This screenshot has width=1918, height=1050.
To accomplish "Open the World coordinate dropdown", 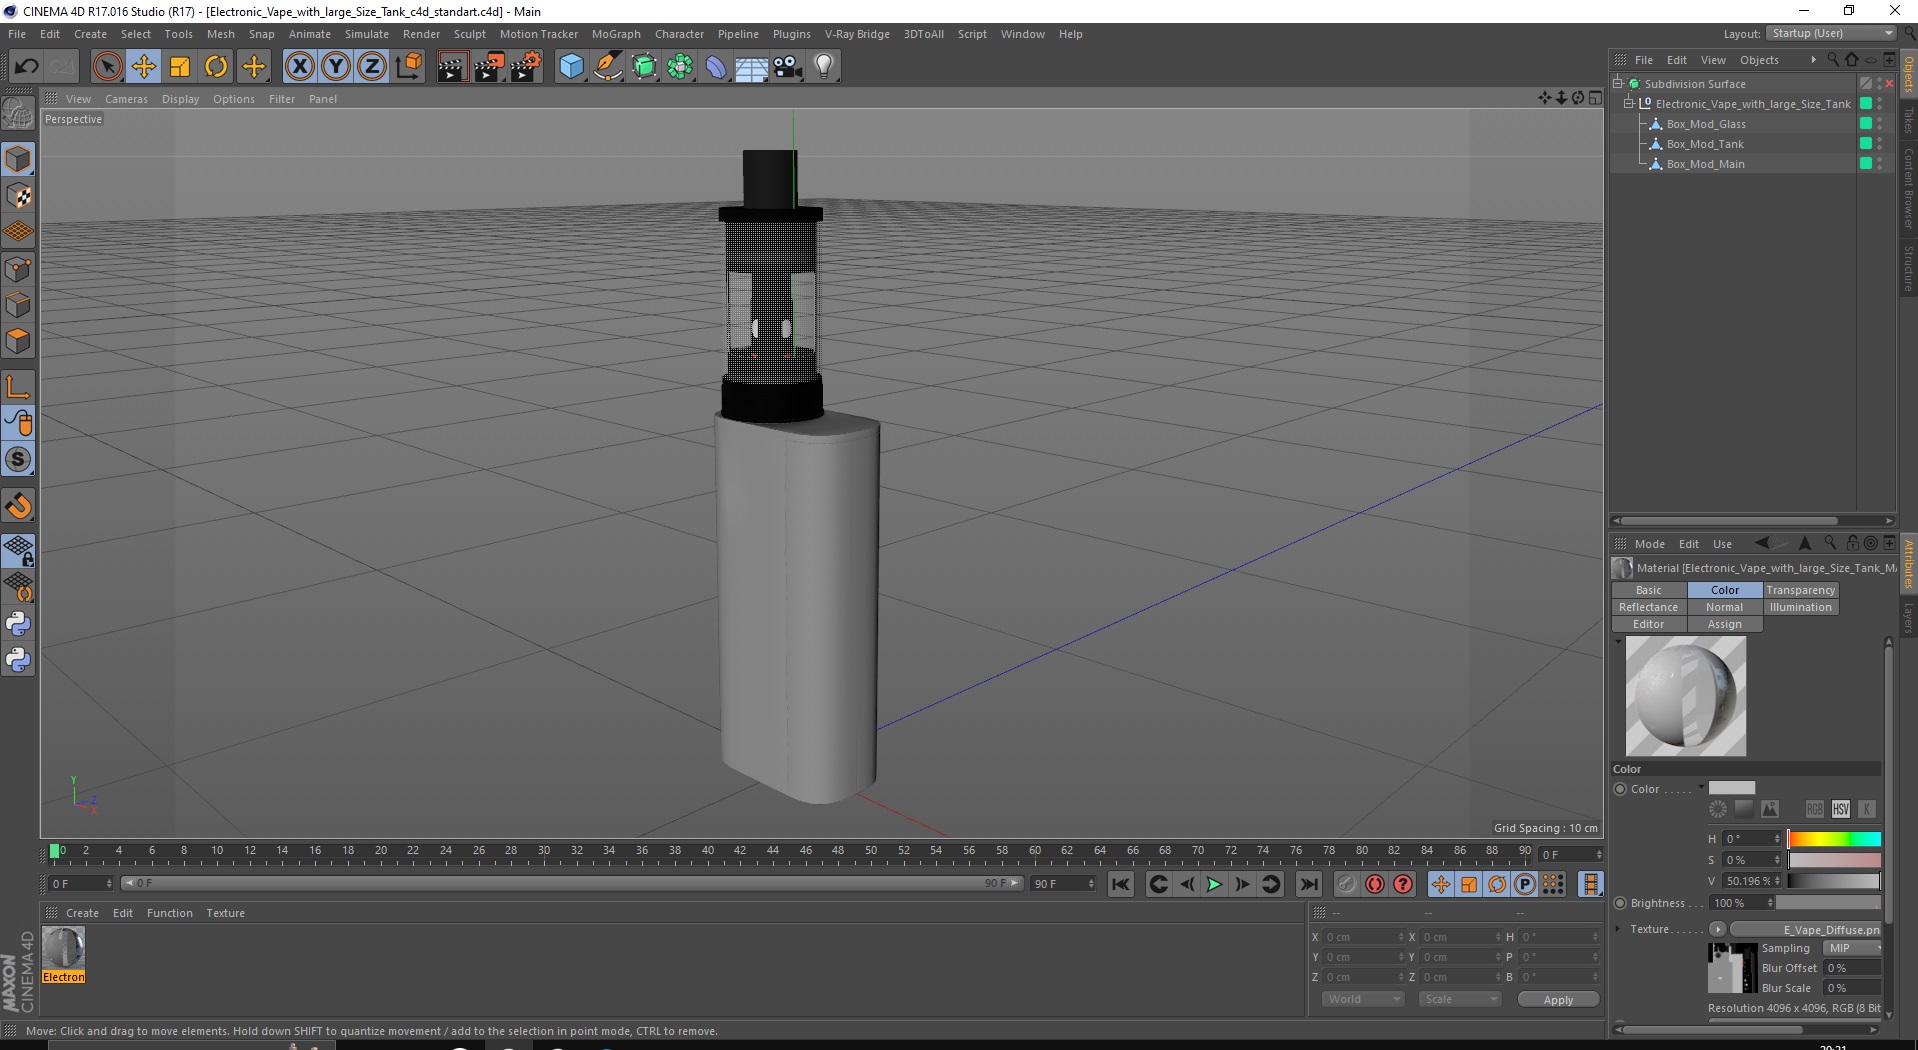I will pyautogui.click(x=1362, y=999).
